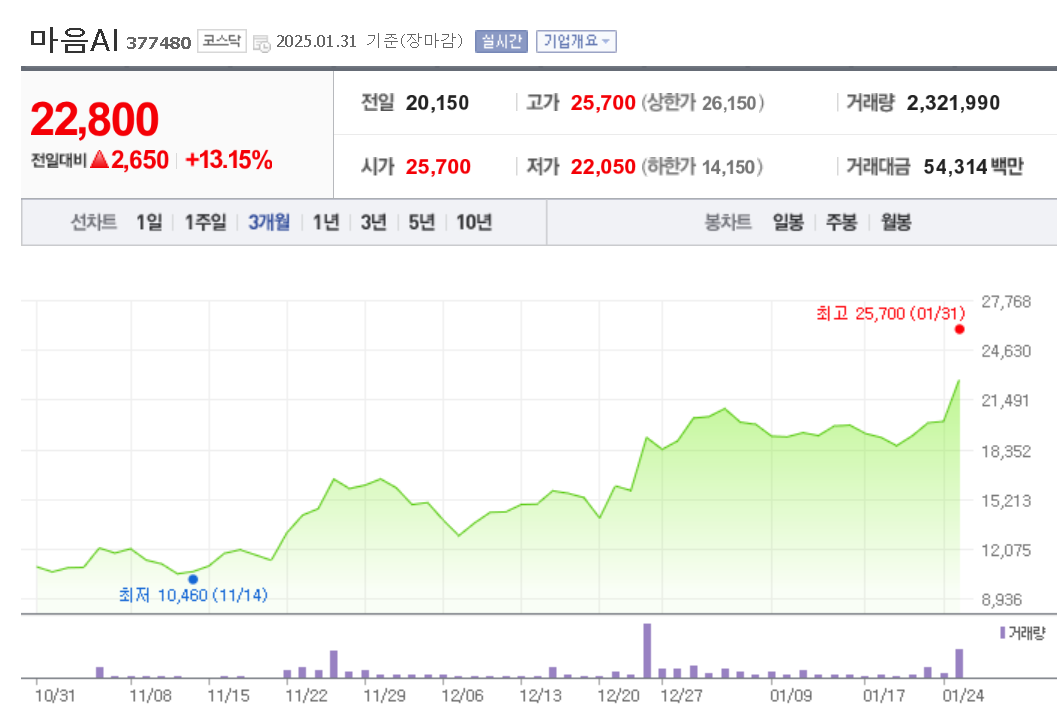The width and height of the screenshot is (1057, 720).
Task: Click the calendar icon next to the date
Action: coord(262,43)
